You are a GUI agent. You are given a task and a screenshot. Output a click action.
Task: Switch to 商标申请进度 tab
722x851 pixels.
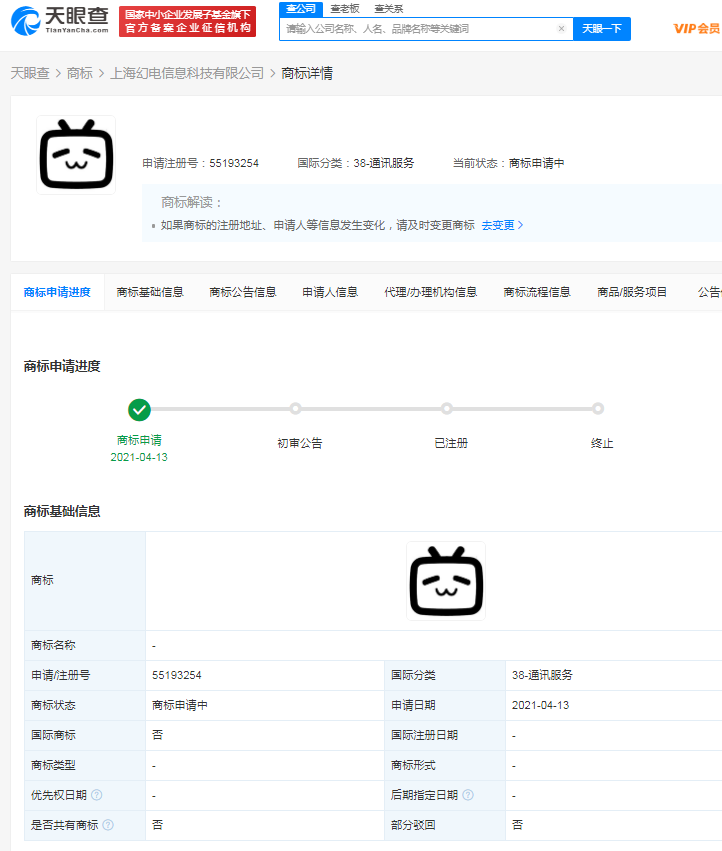coord(57,293)
